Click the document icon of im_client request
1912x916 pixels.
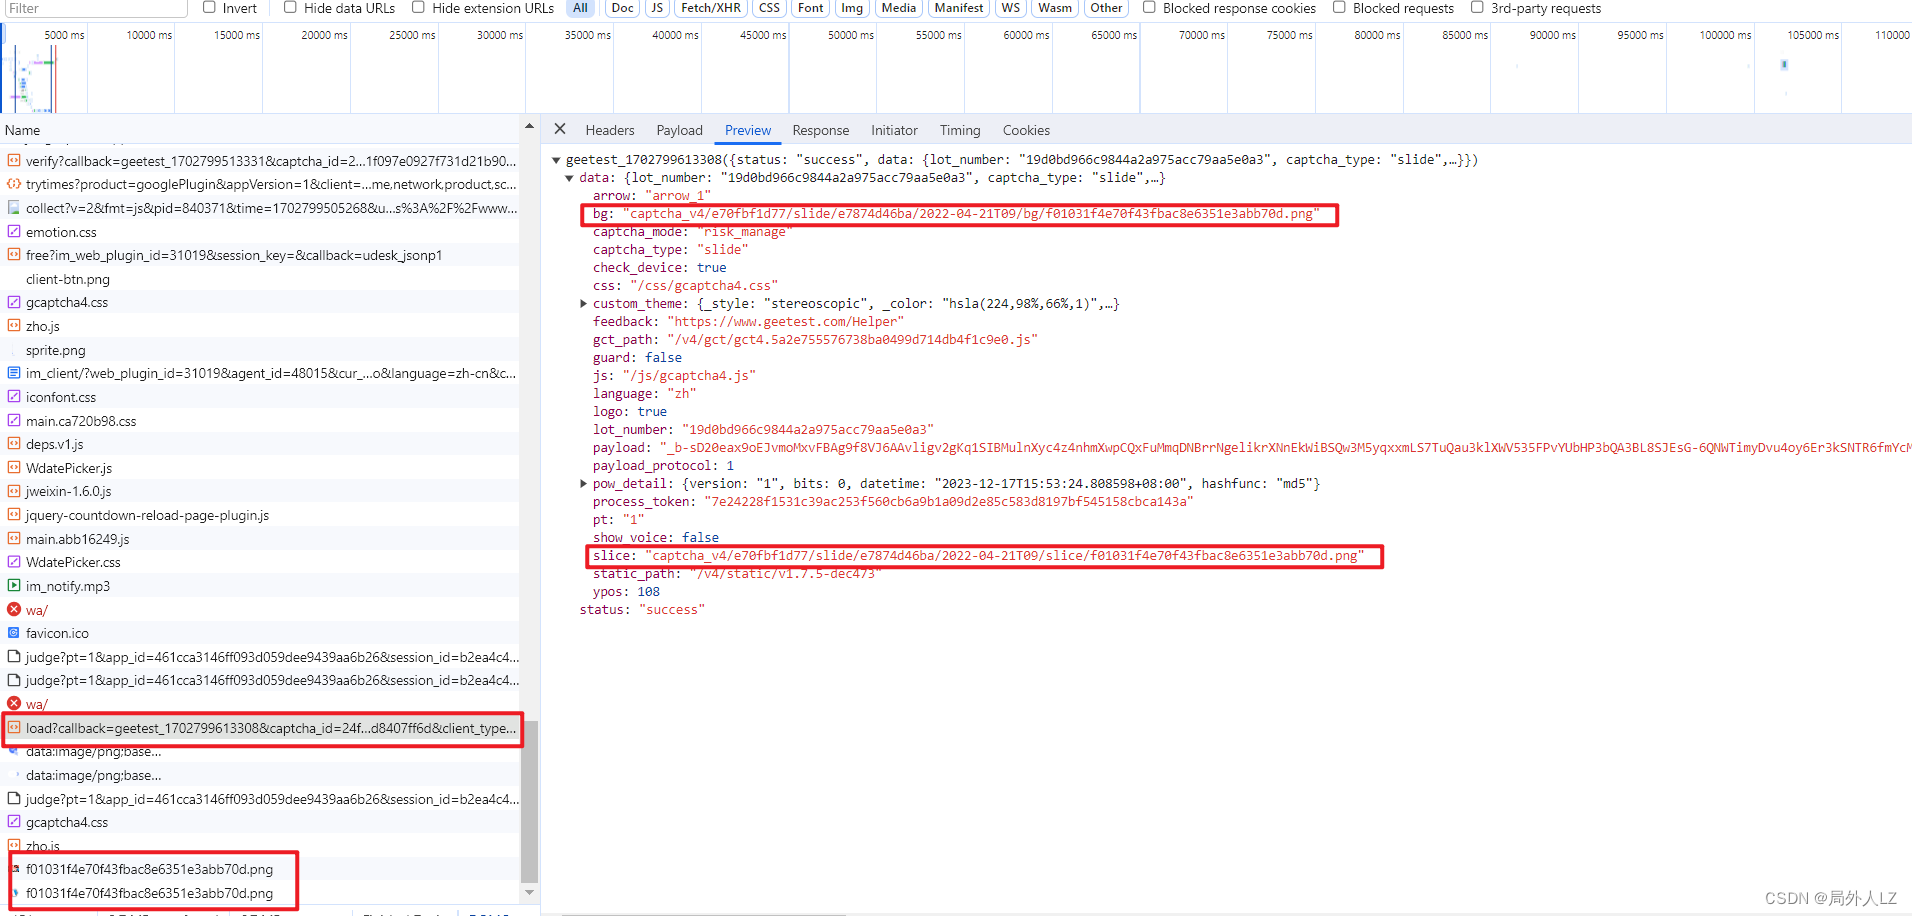click(x=14, y=372)
